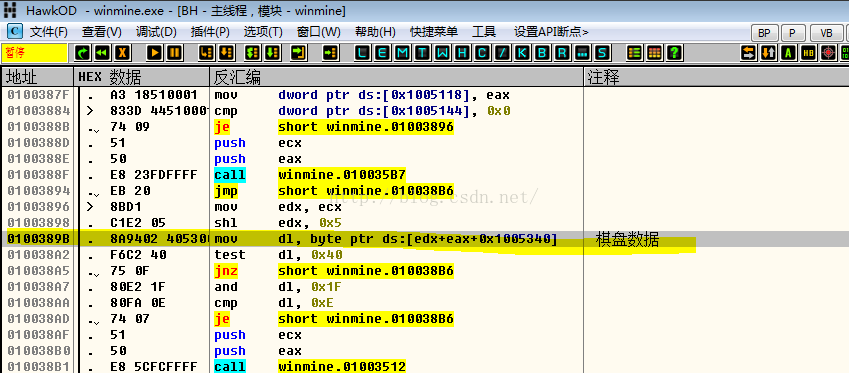
Task: Open Run trace with dots icon
Action: pos(582,53)
